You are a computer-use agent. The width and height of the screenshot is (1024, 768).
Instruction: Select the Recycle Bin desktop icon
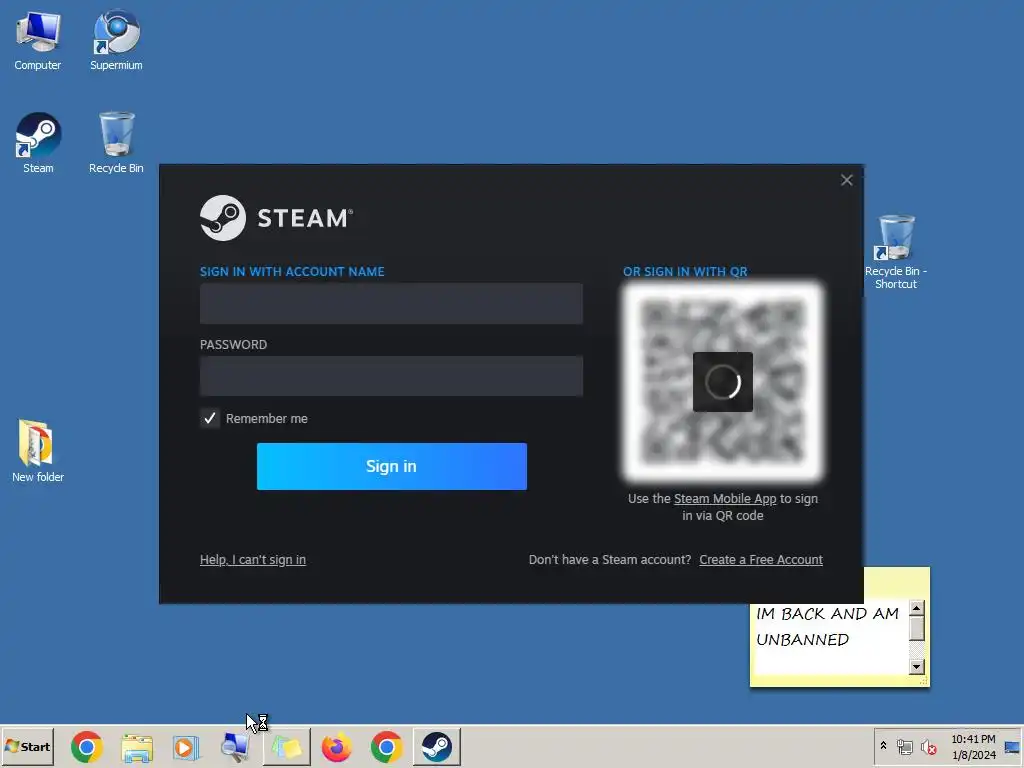[x=116, y=143]
